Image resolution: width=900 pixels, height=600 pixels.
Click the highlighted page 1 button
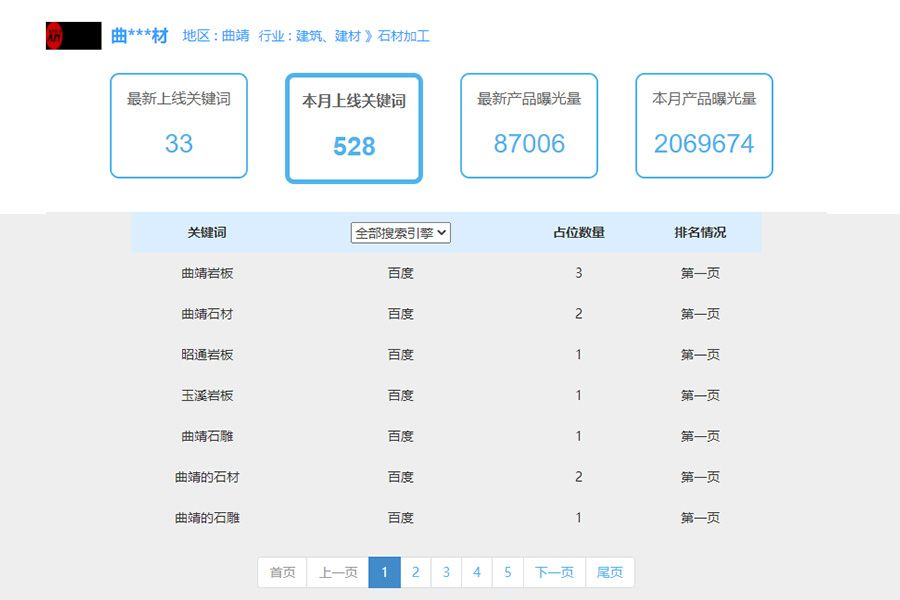tap(385, 572)
